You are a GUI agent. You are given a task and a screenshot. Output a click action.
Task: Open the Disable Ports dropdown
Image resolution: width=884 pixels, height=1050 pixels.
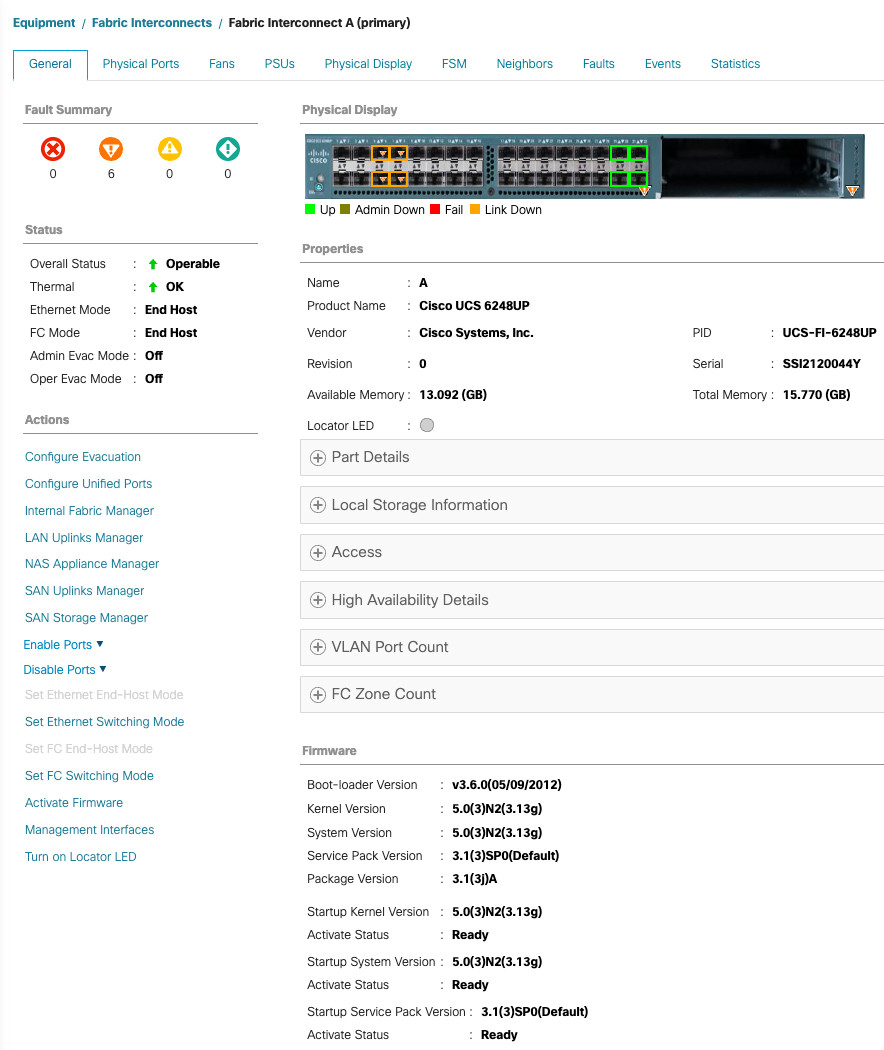[65, 670]
